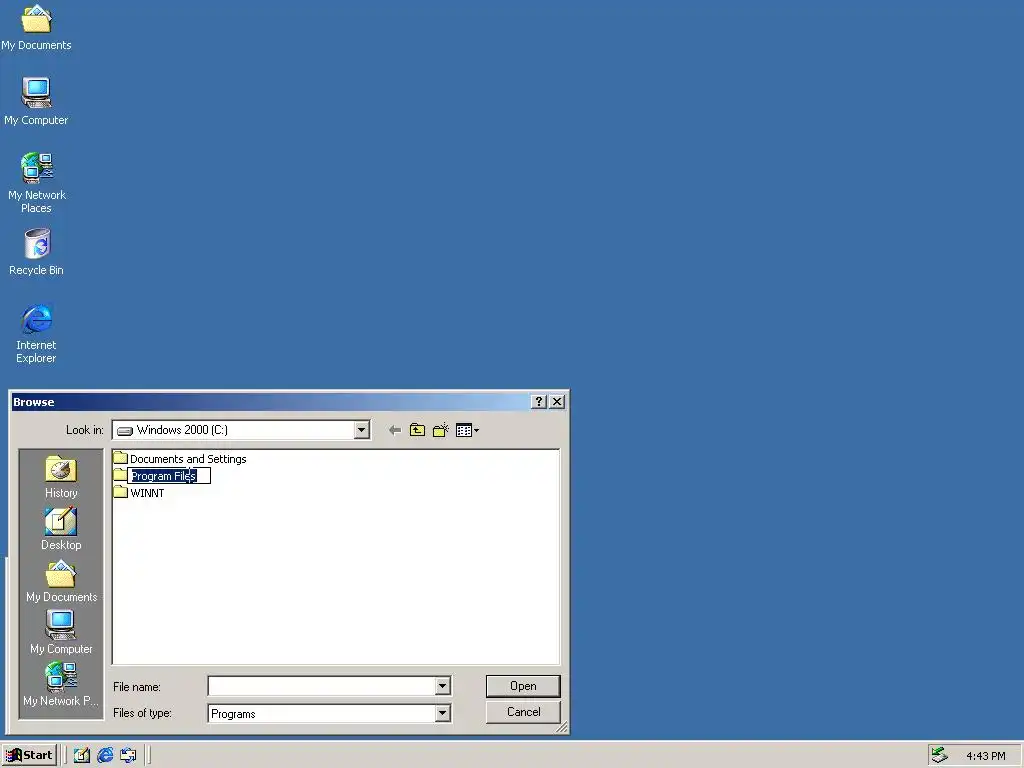The image size is (1024, 768).
Task: Click the system tray network icon
Action: click(x=939, y=756)
